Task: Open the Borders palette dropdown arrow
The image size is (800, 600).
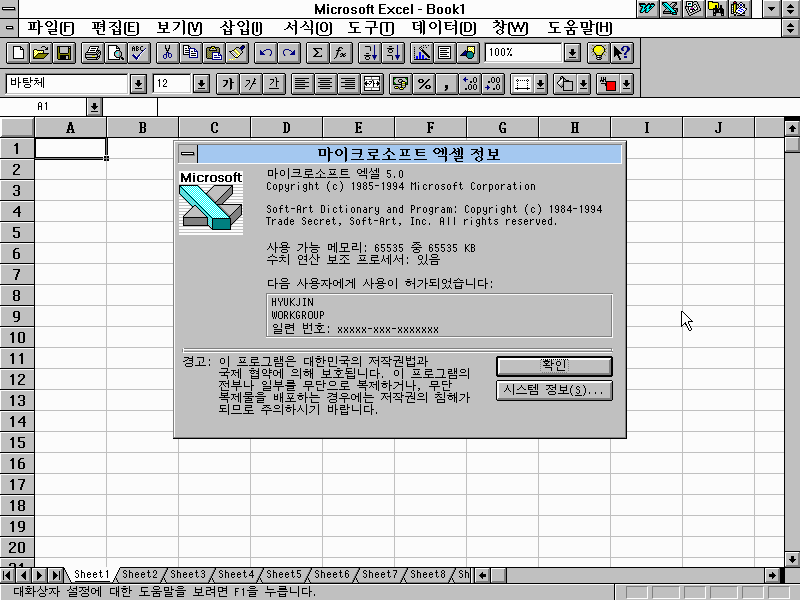Action: (540, 84)
